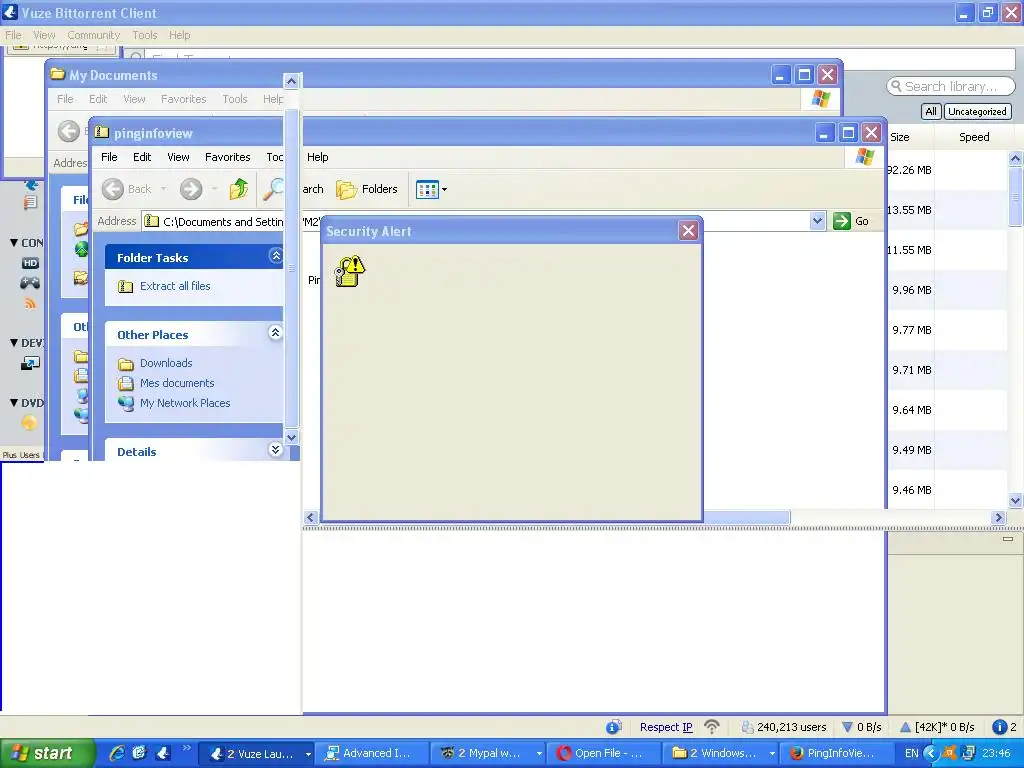1024x768 pixels.
Task: Open Help menu in Vuze menu bar
Action: pyautogui.click(x=180, y=35)
